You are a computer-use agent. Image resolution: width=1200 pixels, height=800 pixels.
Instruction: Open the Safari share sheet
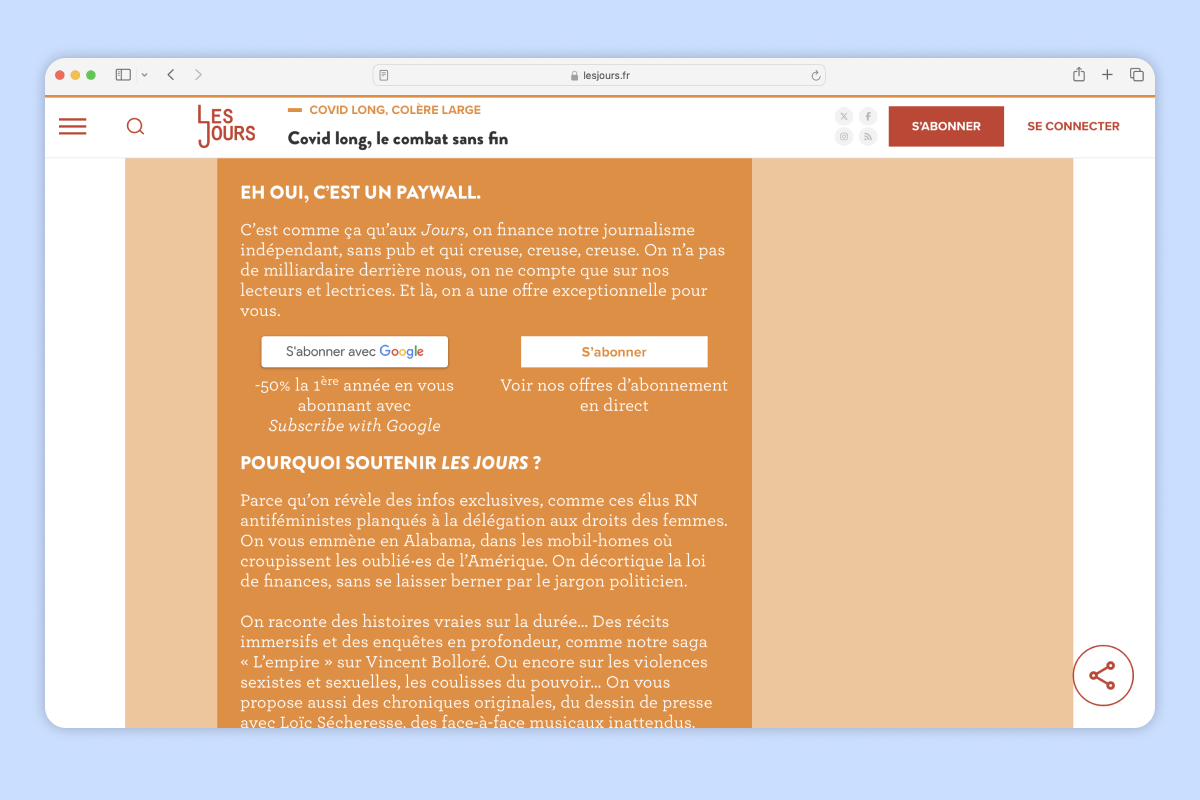[1079, 74]
